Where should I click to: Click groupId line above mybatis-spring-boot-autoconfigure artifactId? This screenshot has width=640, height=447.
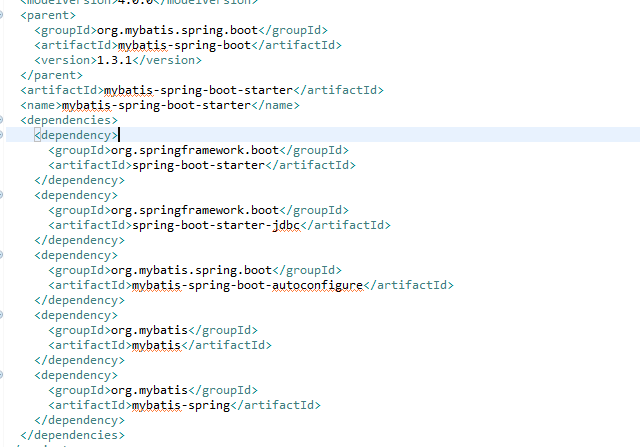pos(195,270)
